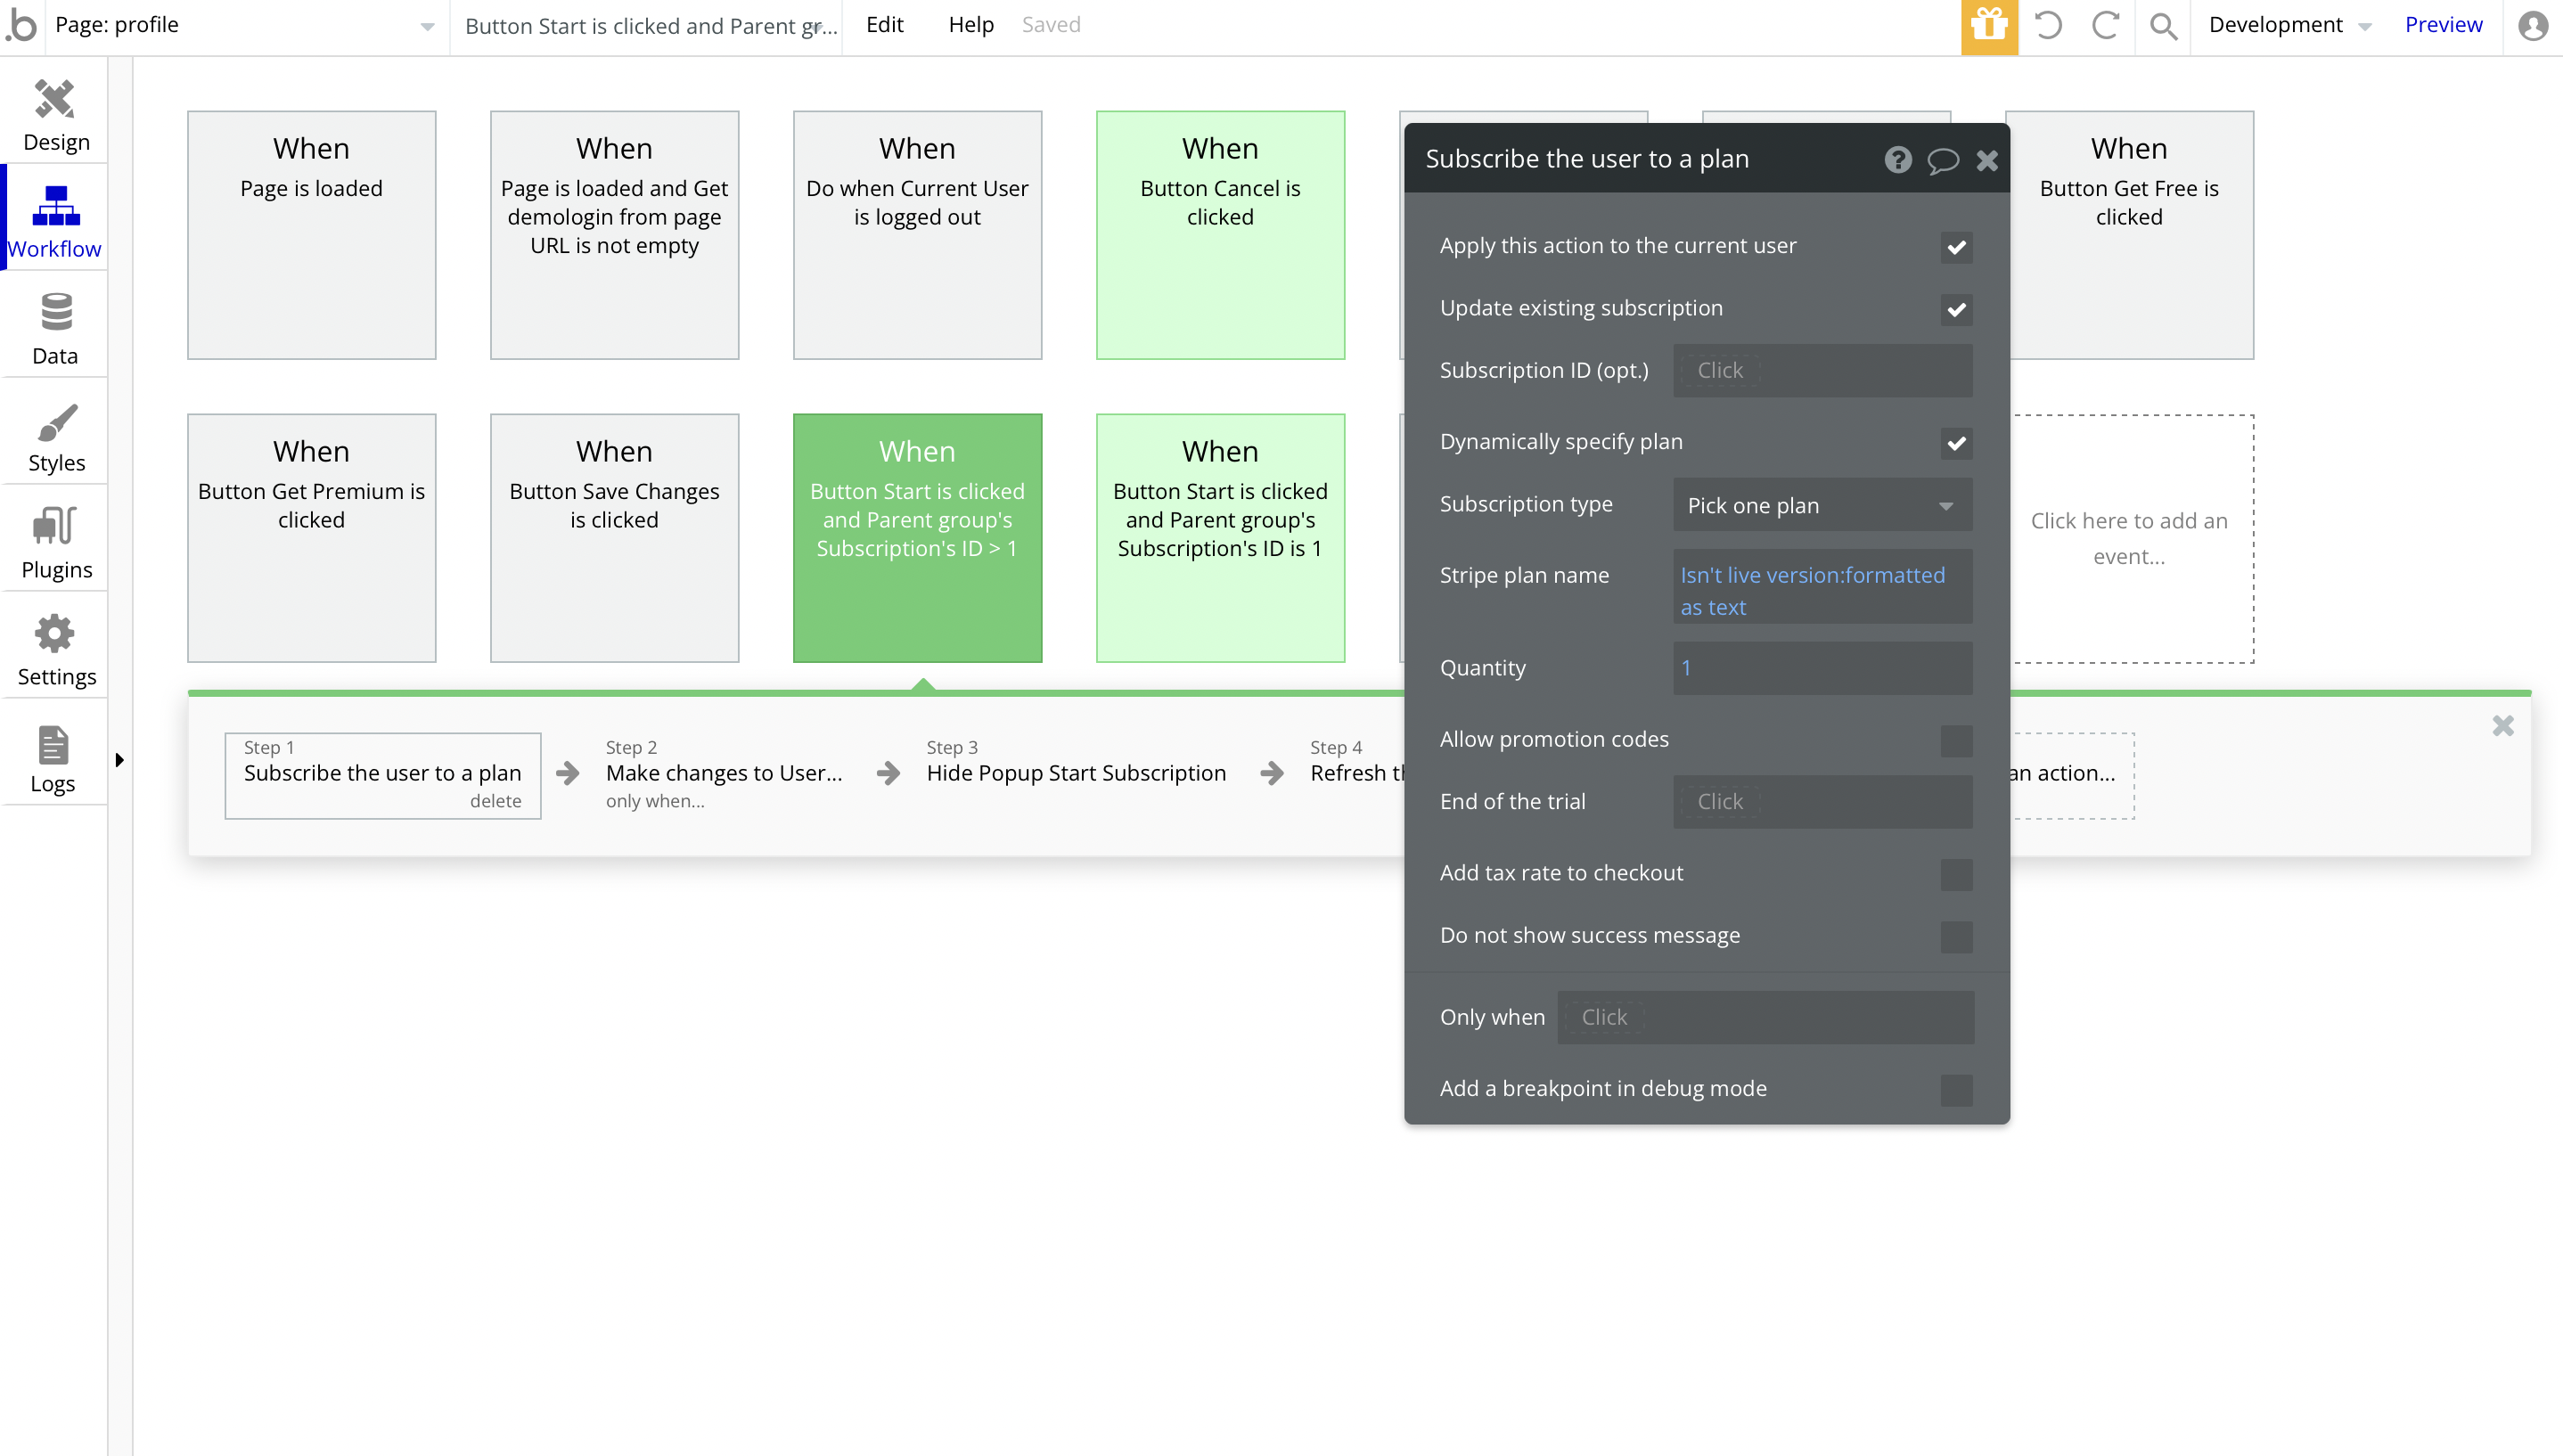Open the Page: profile selector dropdown
This screenshot has height=1456, width=2563.
coord(245,26)
